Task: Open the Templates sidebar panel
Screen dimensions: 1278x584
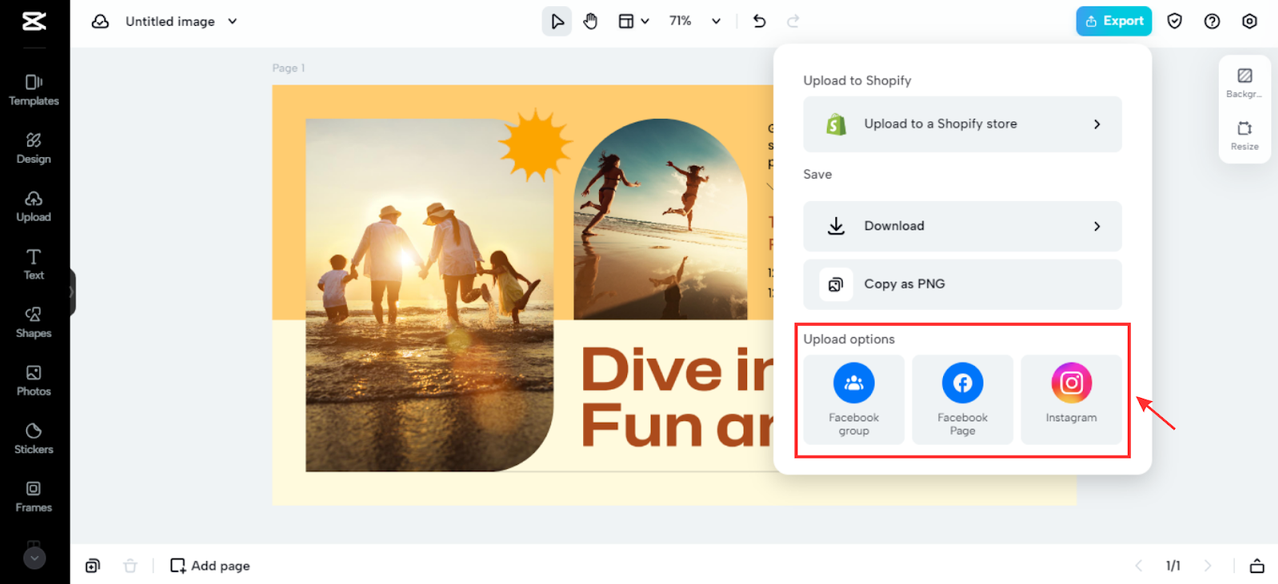Action: 34,90
